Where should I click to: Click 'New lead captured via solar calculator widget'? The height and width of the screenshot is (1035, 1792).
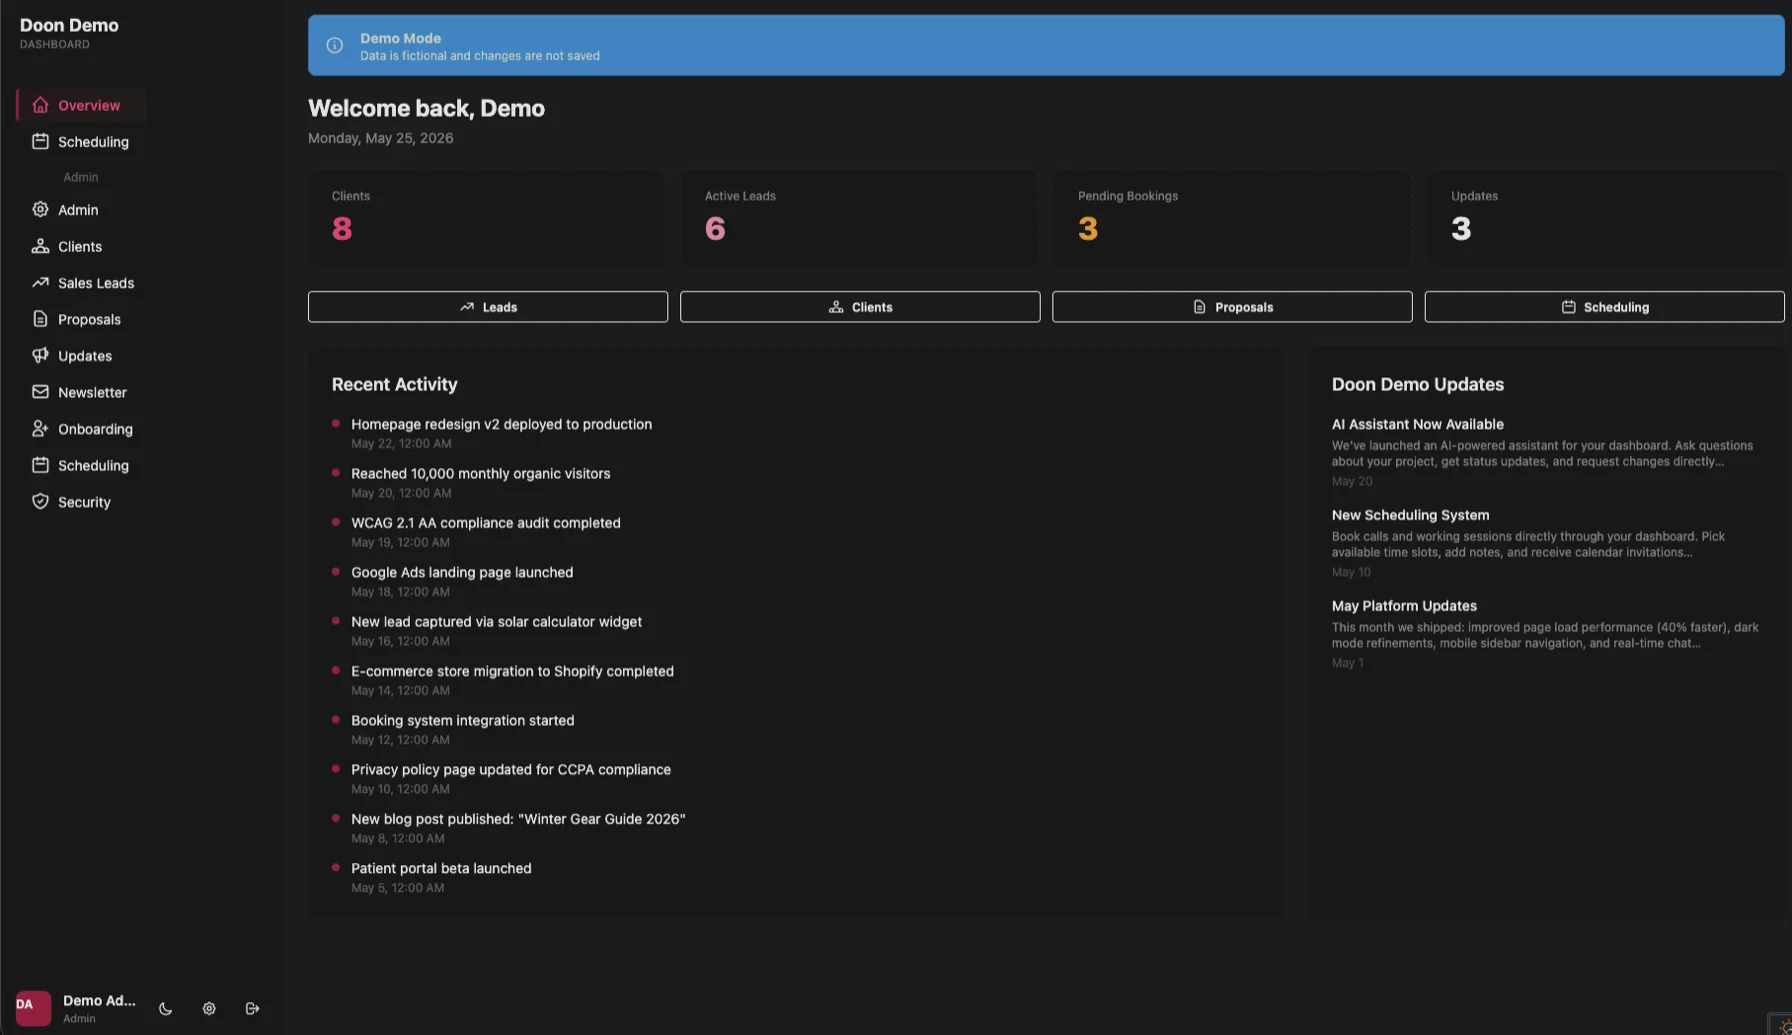coord(496,621)
